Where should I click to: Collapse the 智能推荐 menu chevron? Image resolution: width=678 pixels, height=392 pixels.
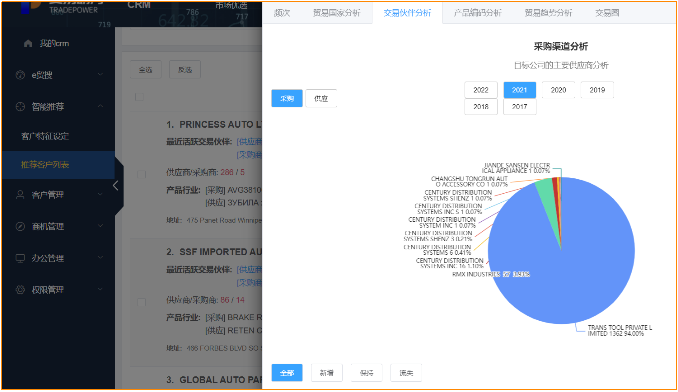100,106
